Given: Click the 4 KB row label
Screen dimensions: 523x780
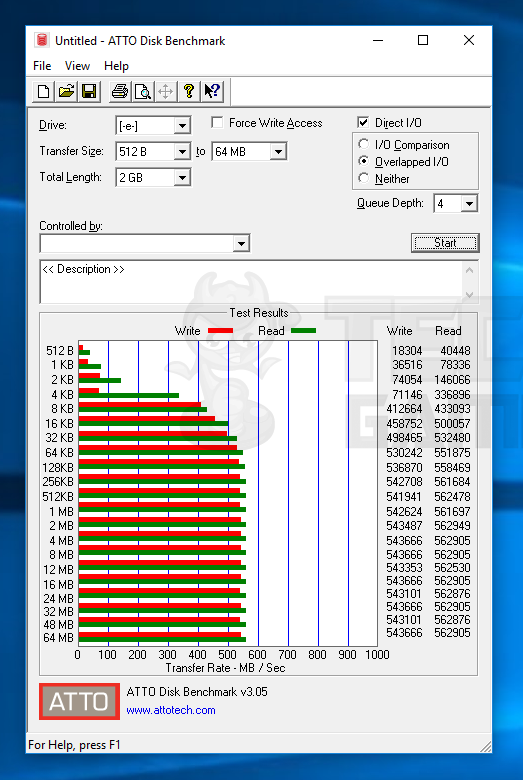Looking at the screenshot, I should tap(62, 394).
